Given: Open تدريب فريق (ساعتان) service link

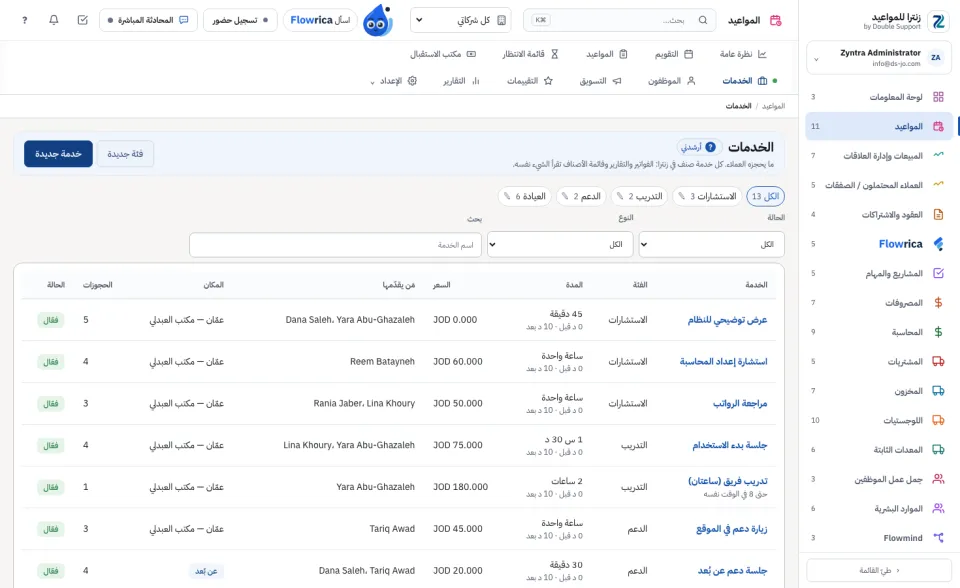Looking at the screenshot, I should pyautogui.click(x=727, y=481).
